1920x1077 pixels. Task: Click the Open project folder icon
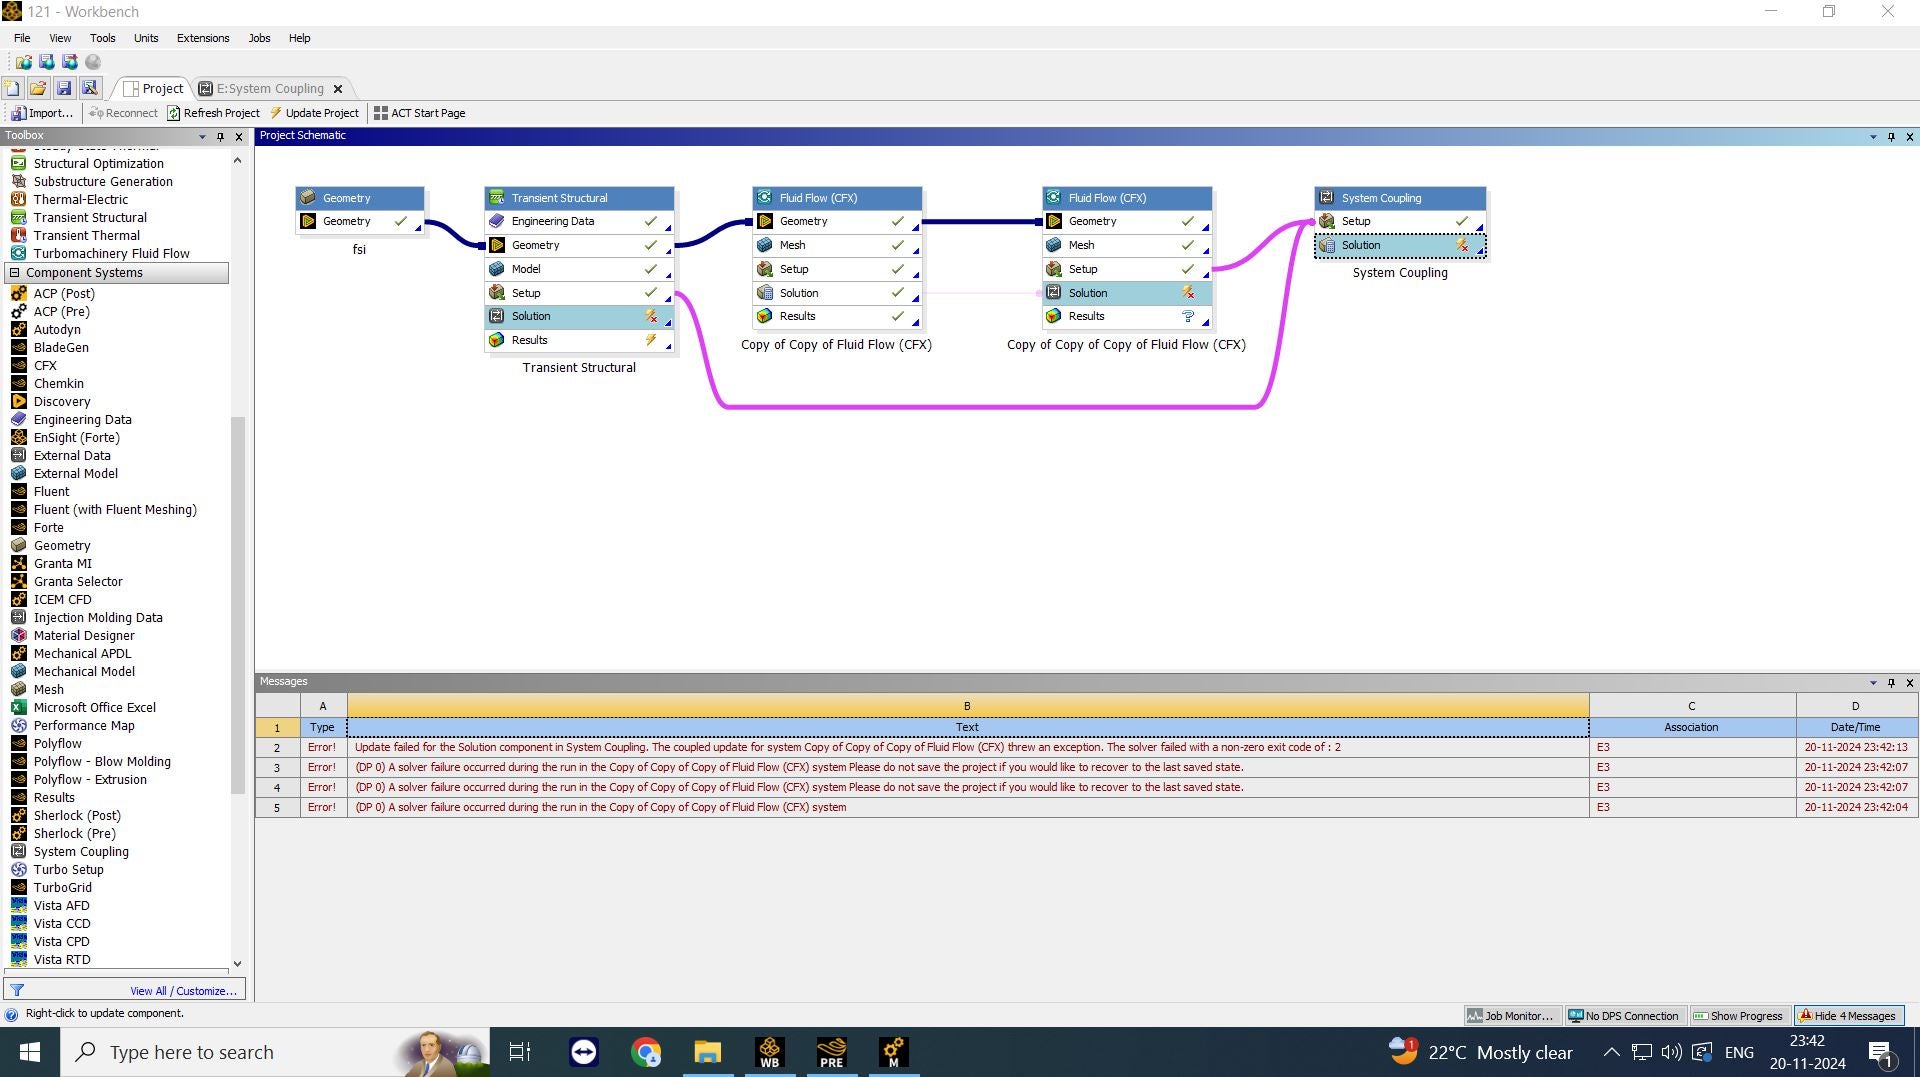point(38,88)
